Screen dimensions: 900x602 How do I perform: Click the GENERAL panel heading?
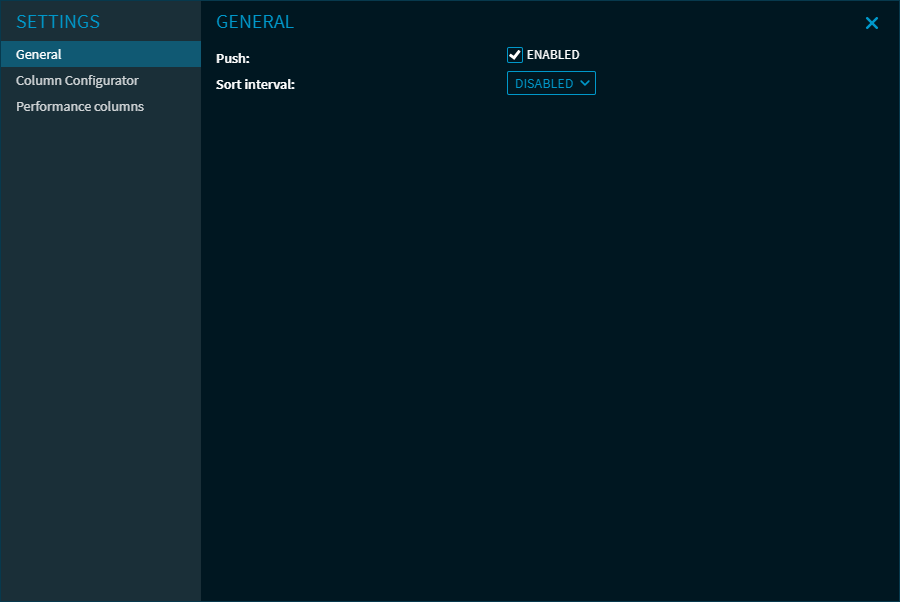click(255, 22)
